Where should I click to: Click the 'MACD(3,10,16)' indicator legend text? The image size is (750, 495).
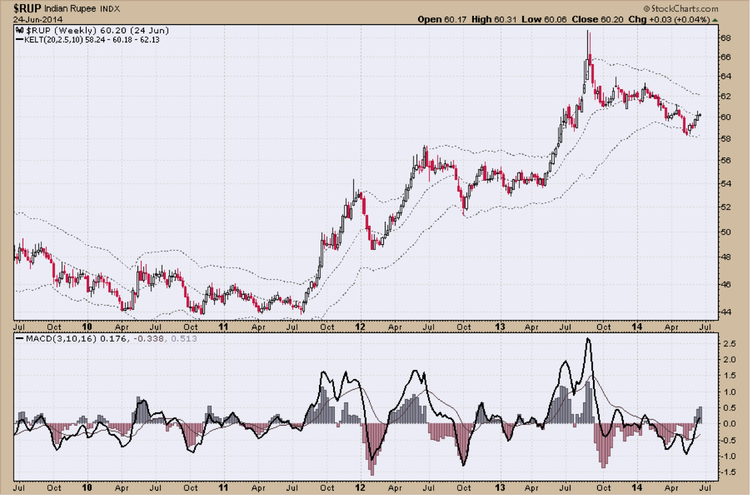[x=61, y=339]
